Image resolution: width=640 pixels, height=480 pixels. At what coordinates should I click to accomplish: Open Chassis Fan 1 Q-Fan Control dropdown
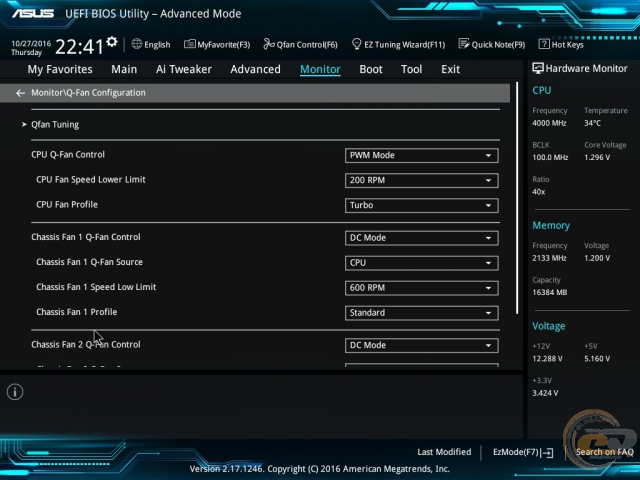click(x=422, y=238)
